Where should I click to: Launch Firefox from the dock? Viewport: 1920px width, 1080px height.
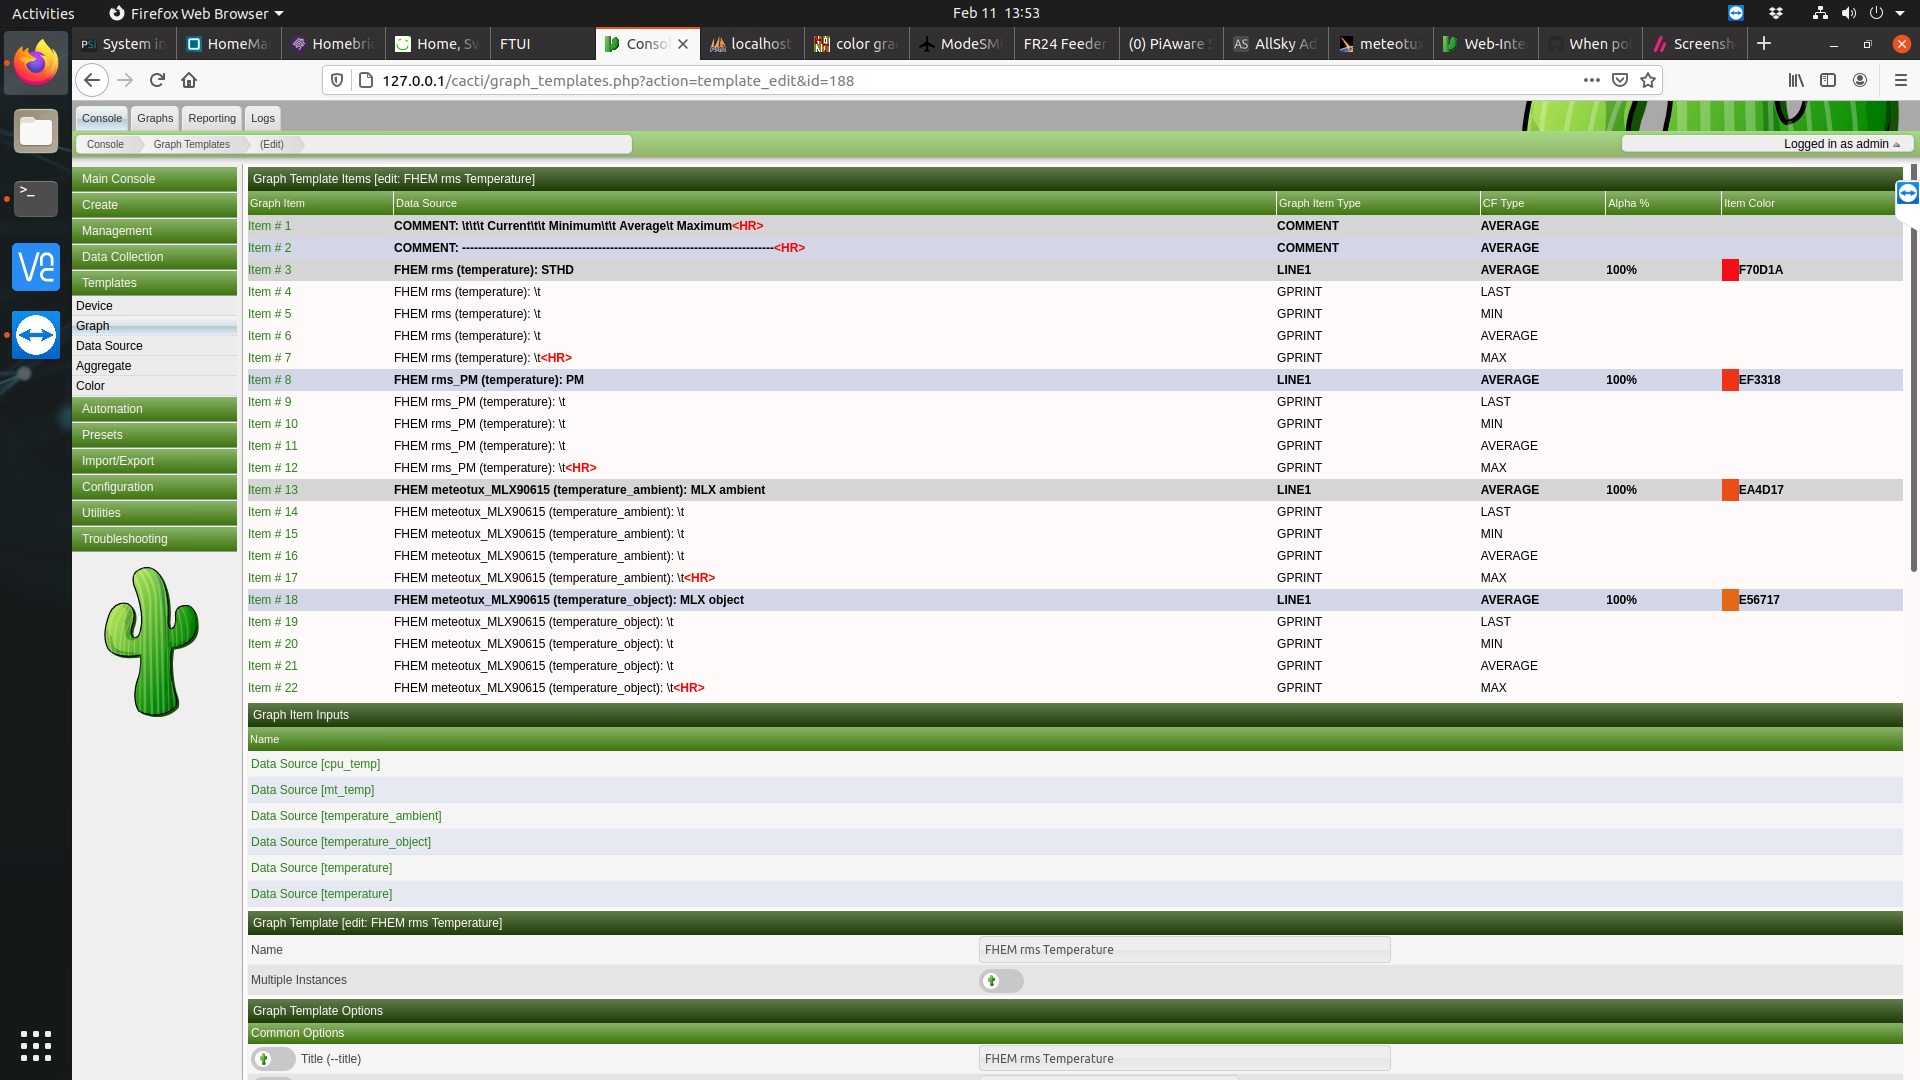coord(36,63)
